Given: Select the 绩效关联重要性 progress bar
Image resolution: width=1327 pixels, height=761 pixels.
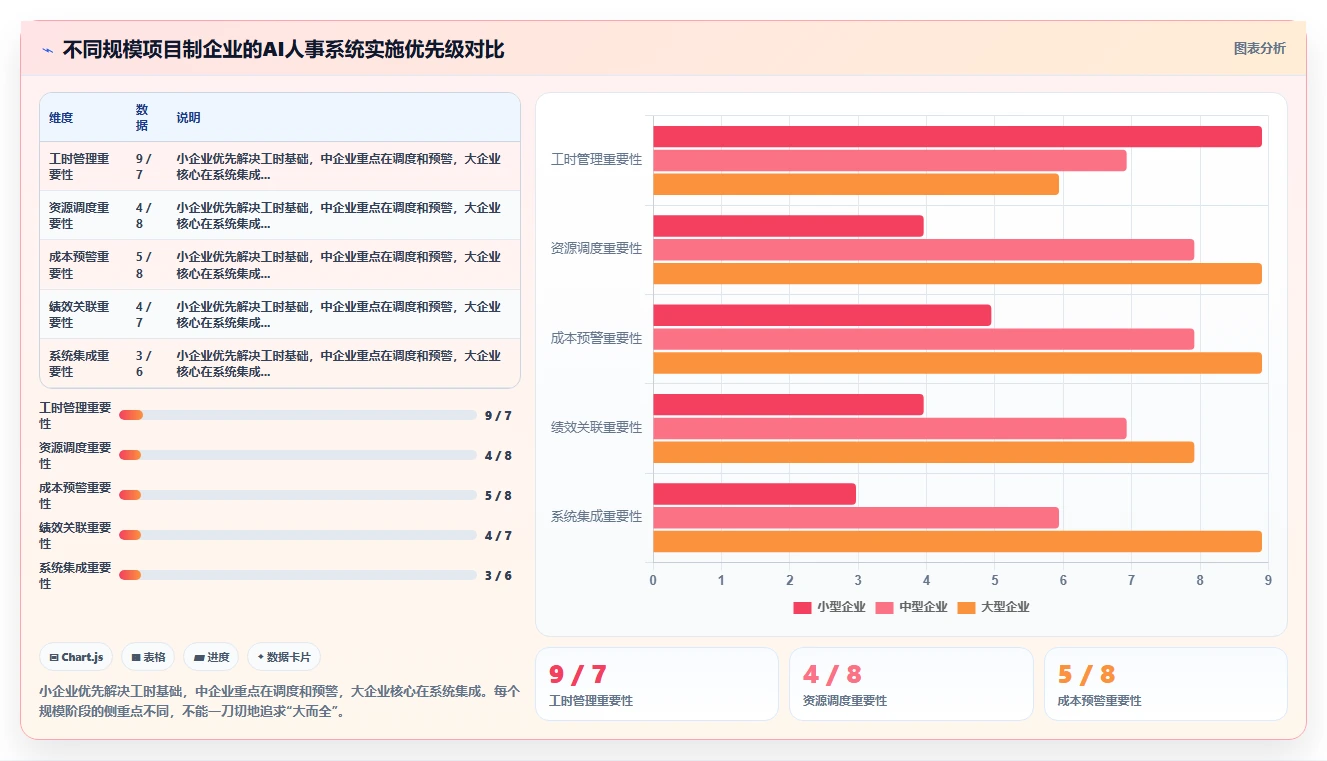Looking at the screenshot, I should [x=297, y=535].
